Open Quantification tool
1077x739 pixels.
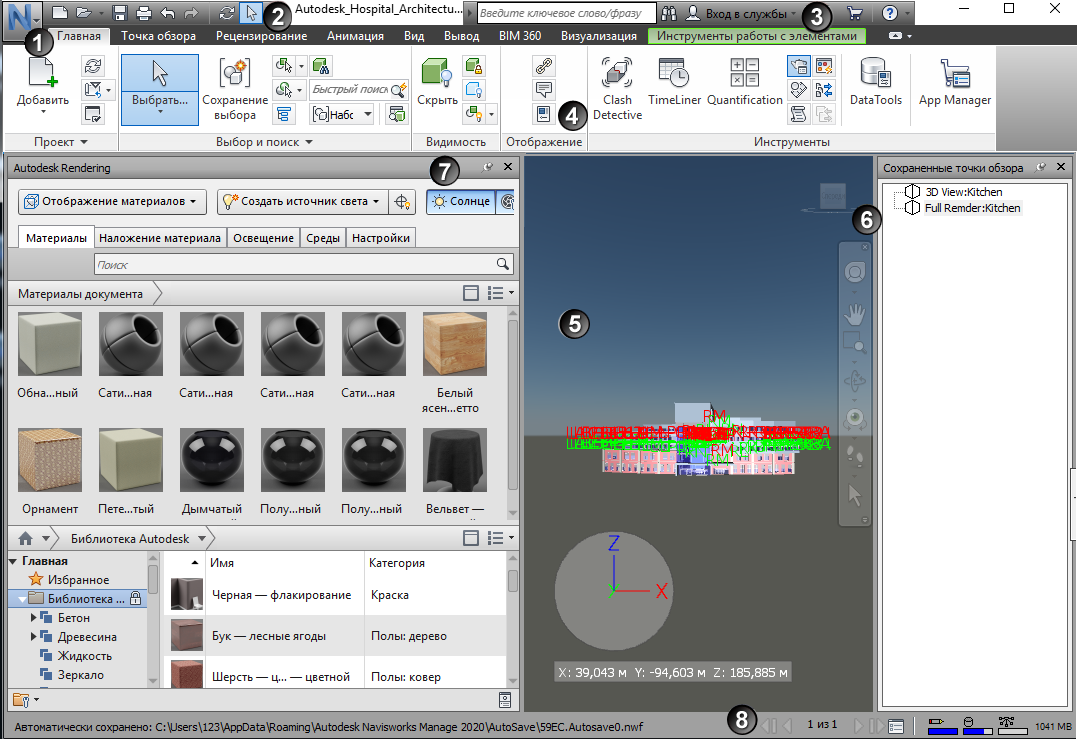pyautogui.click(x=745, y=82)
